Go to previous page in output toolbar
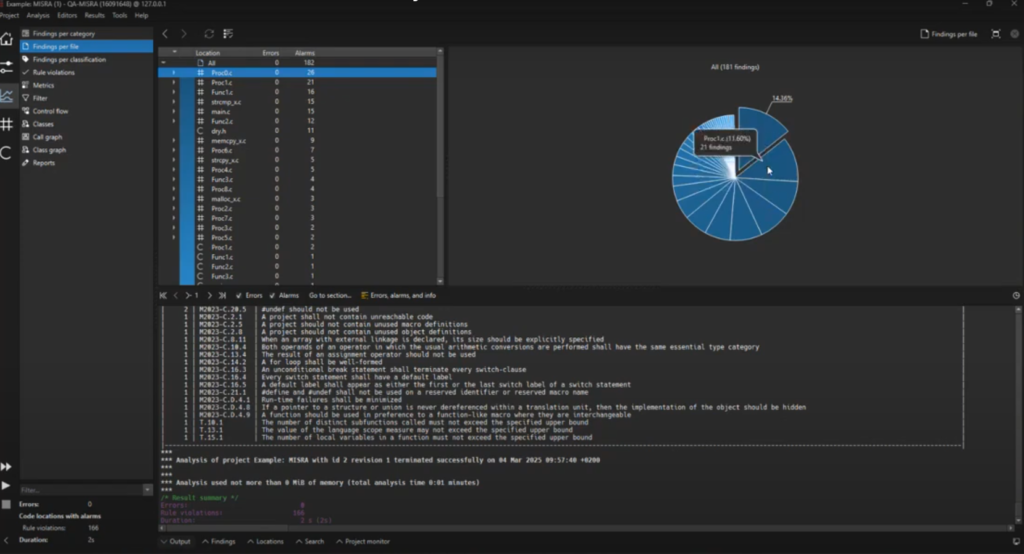 pos(175,295)
